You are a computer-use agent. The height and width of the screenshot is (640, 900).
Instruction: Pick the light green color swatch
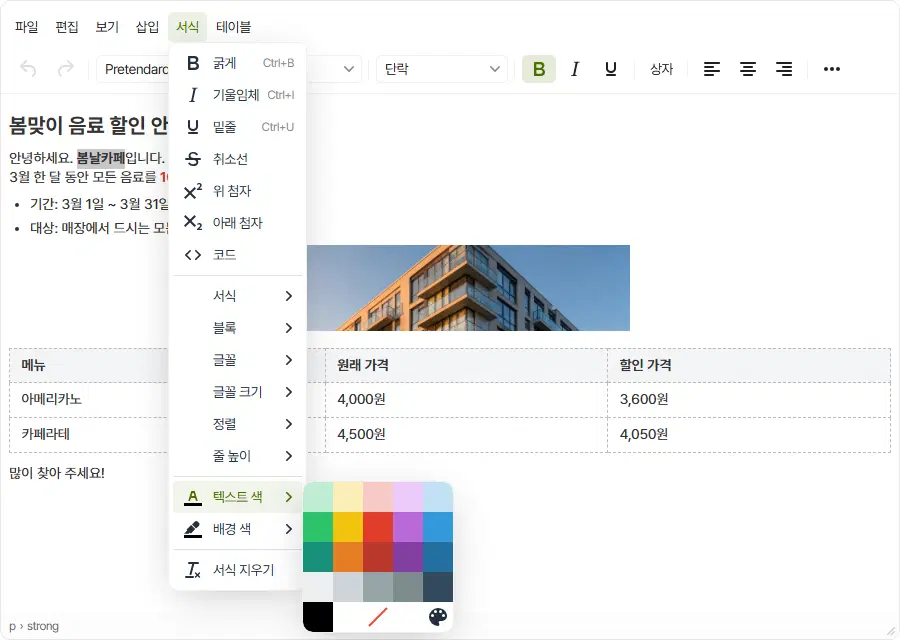[318, 497]
